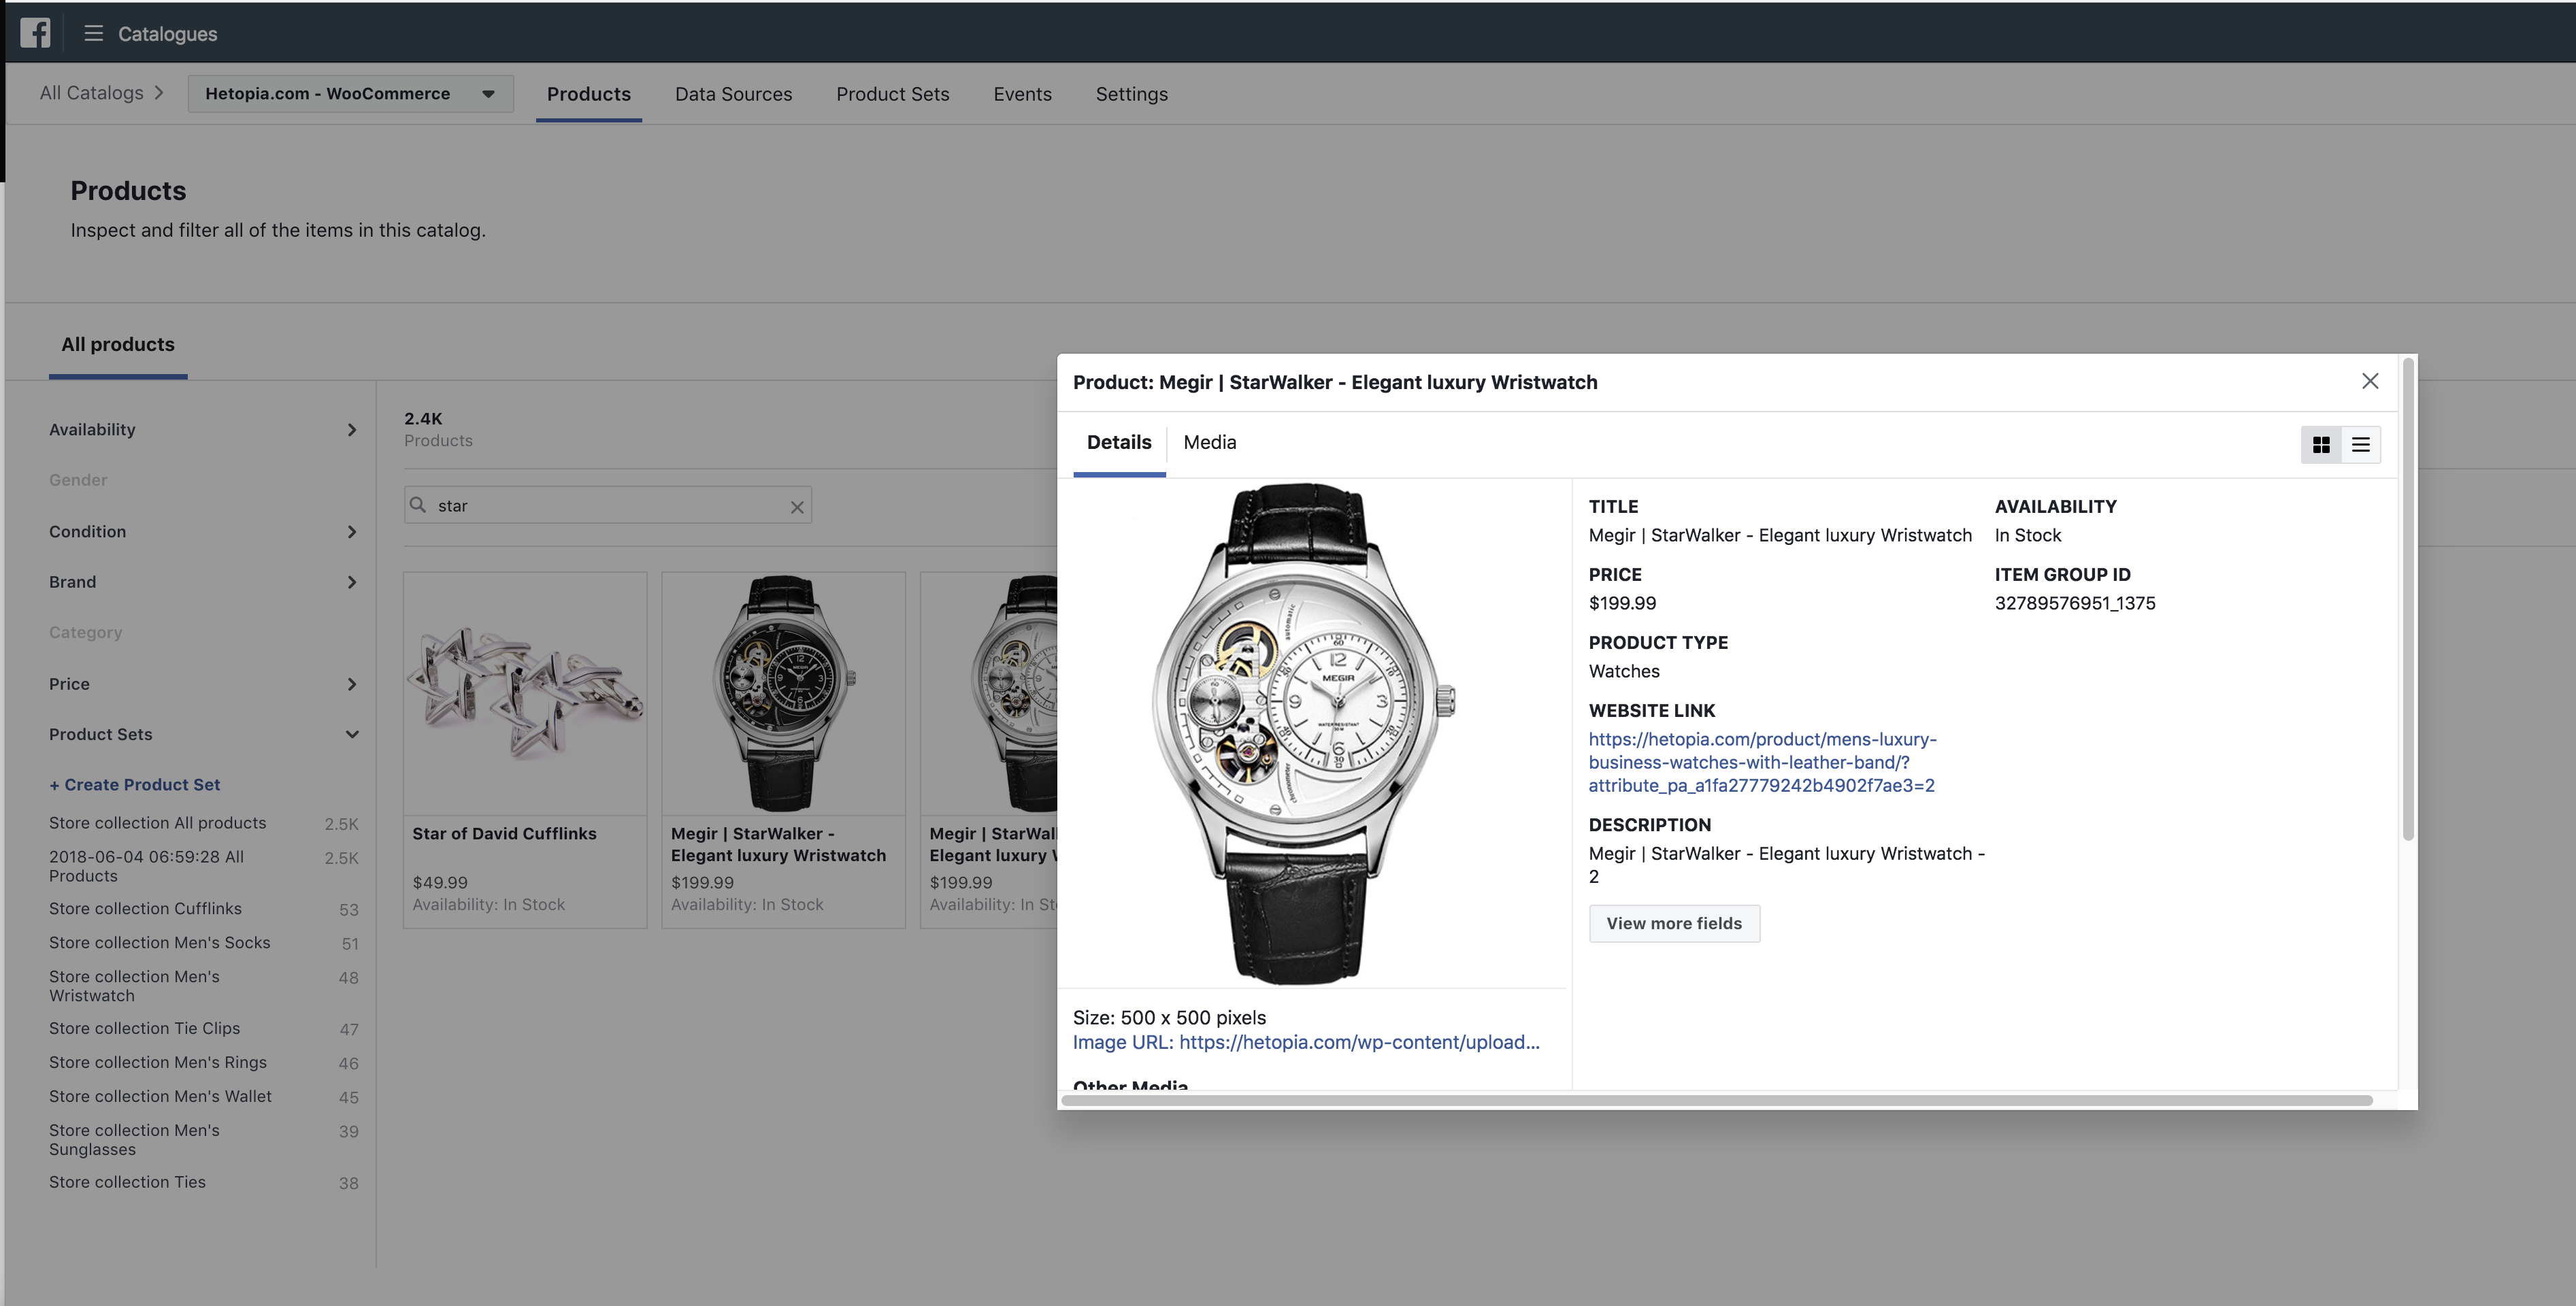Open the black Megir StarWalker watch thumbnail

[783, 694]
